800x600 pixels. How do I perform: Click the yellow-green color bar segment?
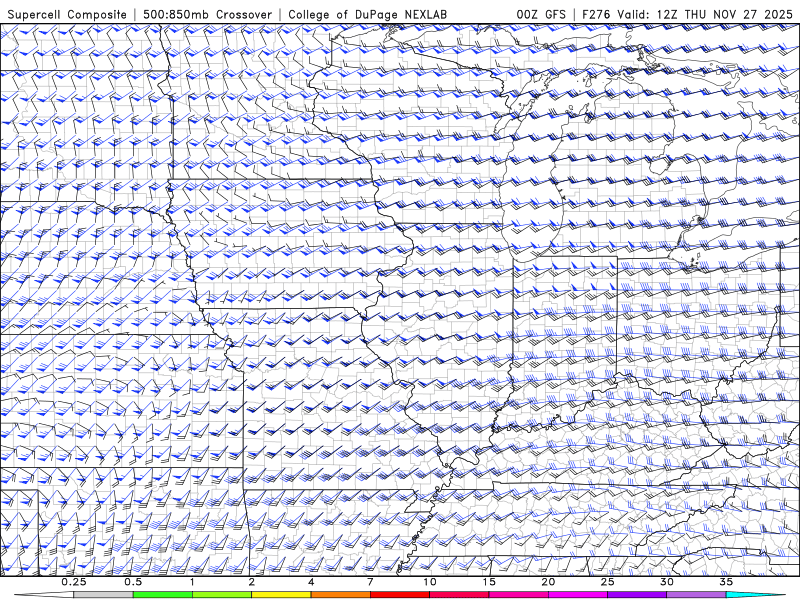tap(222, 595)
